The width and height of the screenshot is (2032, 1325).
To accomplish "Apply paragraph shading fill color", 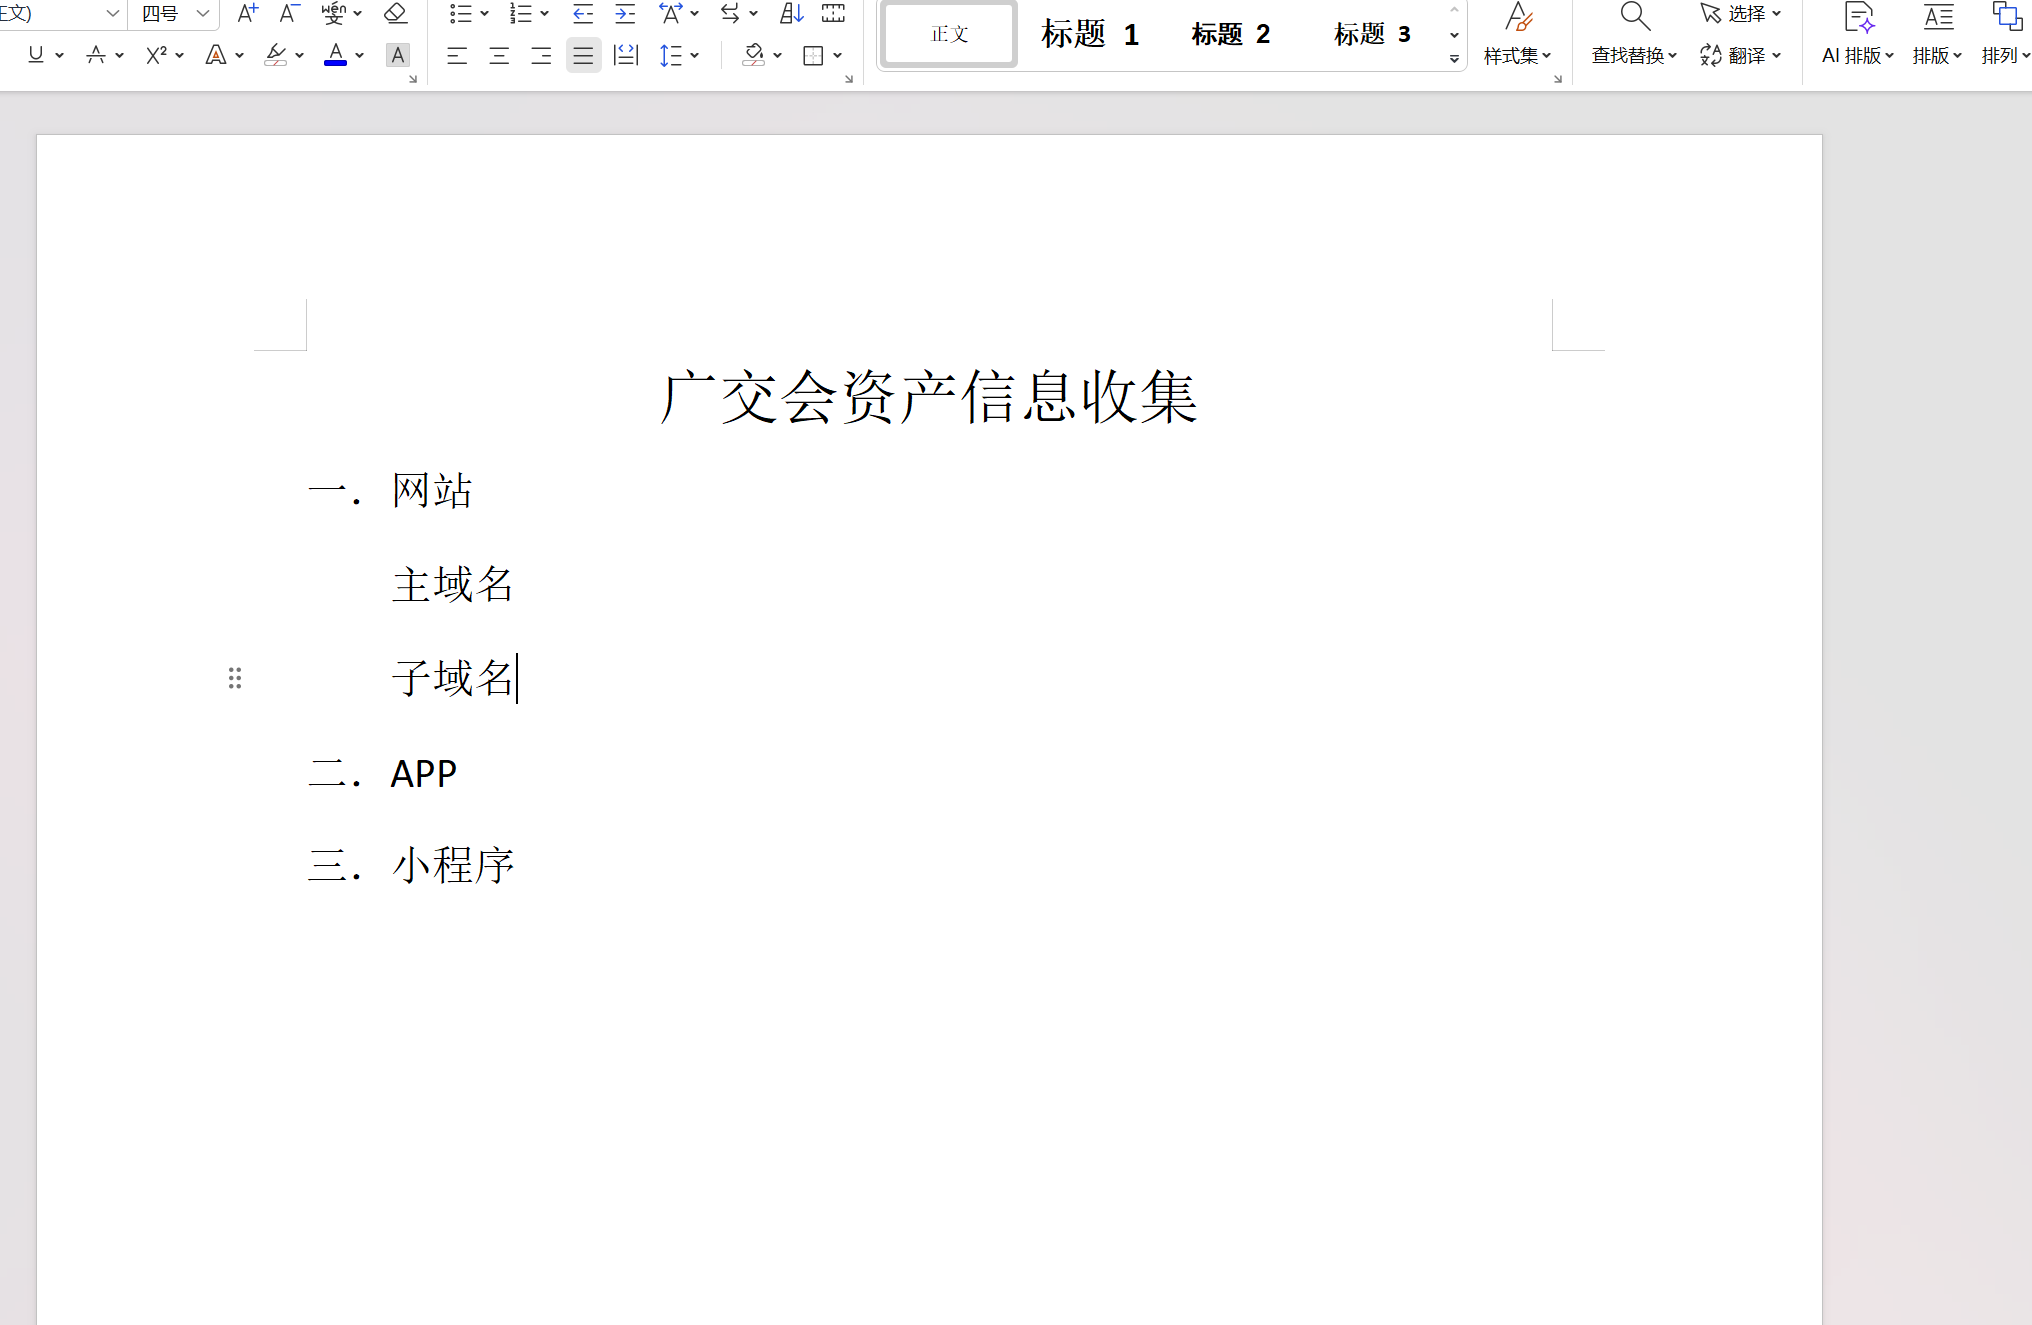I will coord(754,55).
